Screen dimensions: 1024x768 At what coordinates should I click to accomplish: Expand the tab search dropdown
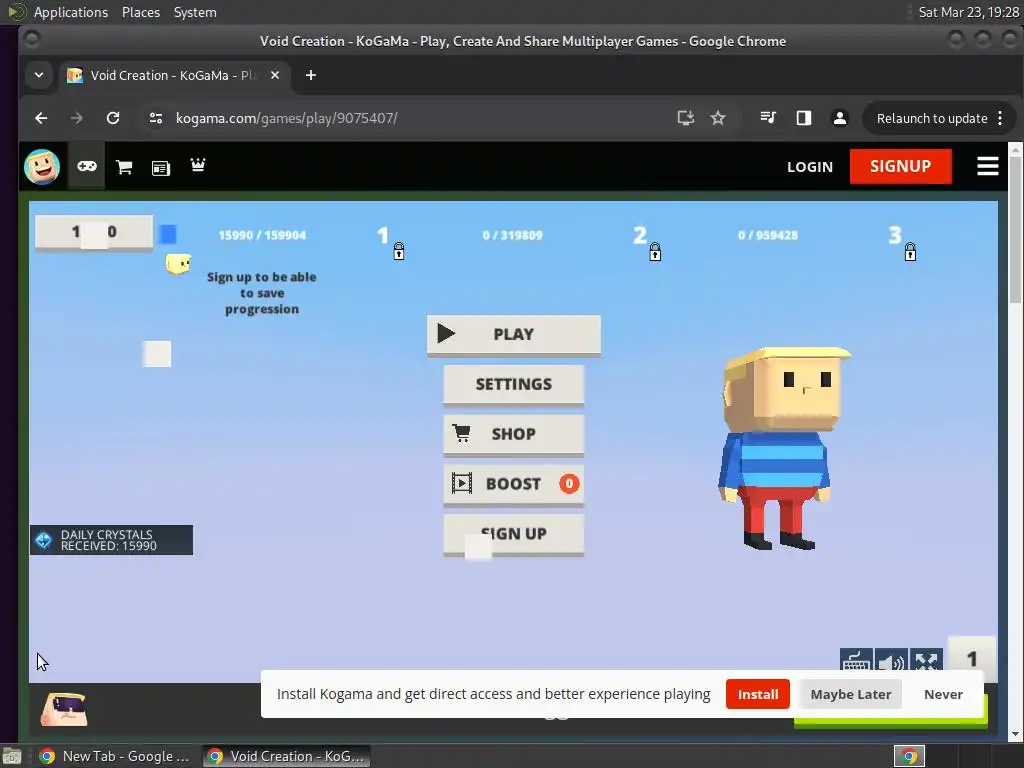pos(39,75)
